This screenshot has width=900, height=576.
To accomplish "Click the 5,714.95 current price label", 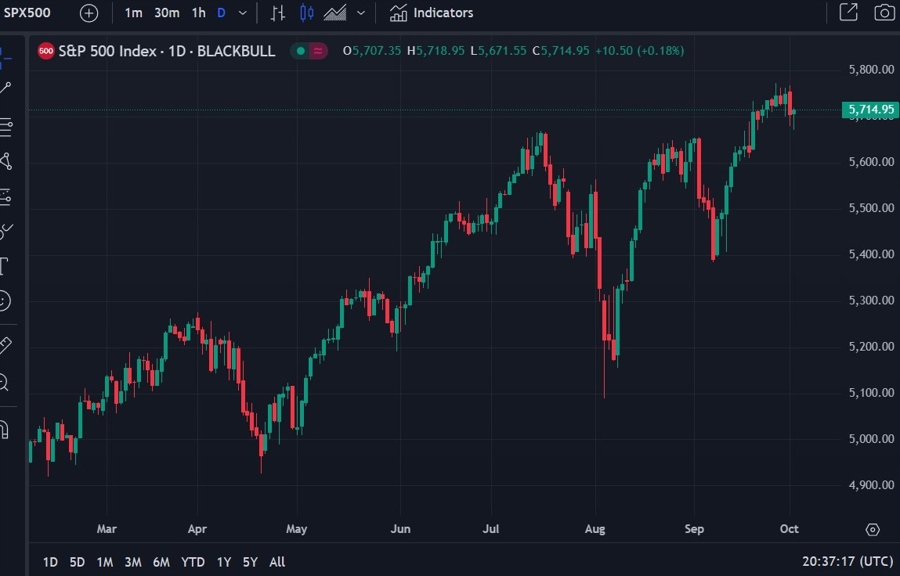I will pyautogui.click(x=870, y=110).
